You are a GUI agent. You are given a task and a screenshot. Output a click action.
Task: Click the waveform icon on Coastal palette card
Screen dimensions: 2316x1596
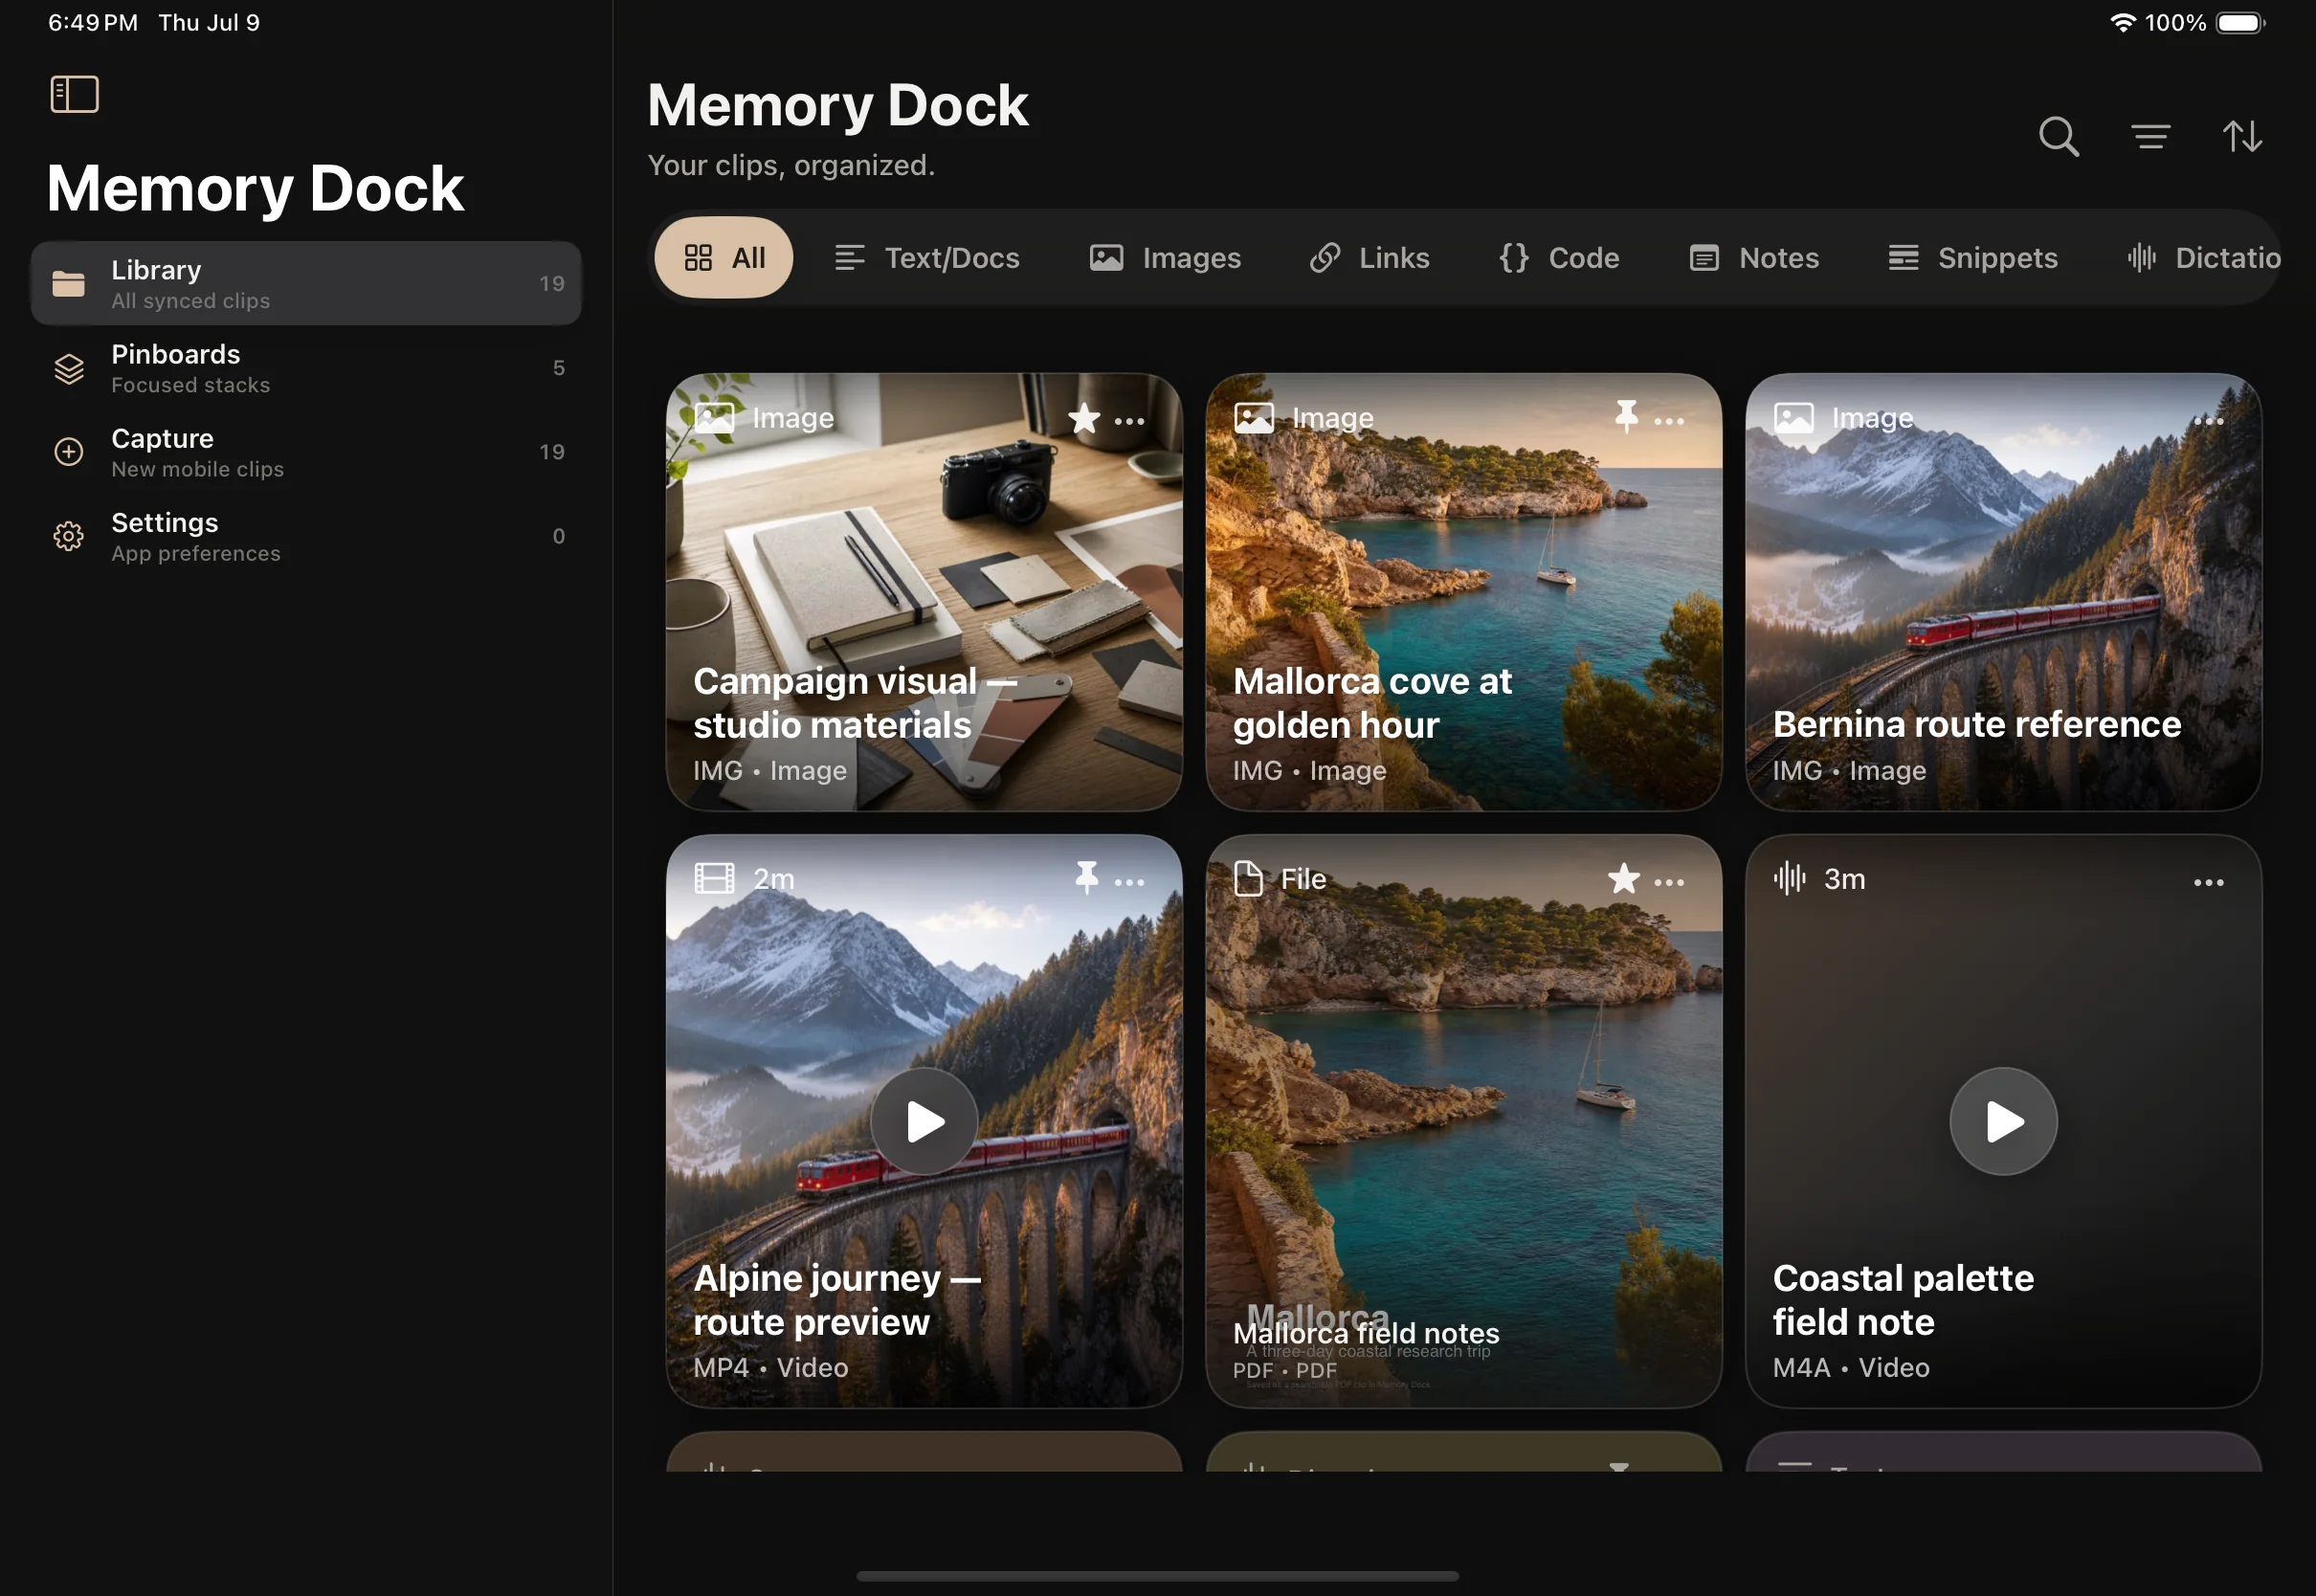click(x=1790, y=878)
